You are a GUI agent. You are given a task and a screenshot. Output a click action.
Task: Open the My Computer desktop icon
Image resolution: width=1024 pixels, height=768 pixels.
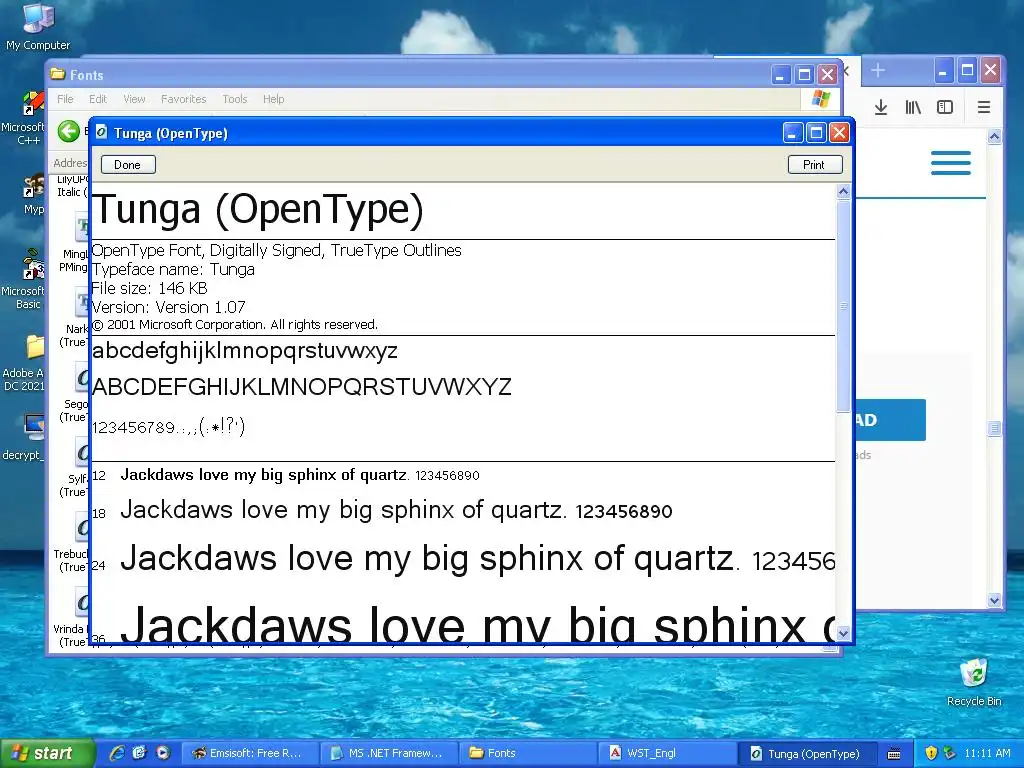37,26
